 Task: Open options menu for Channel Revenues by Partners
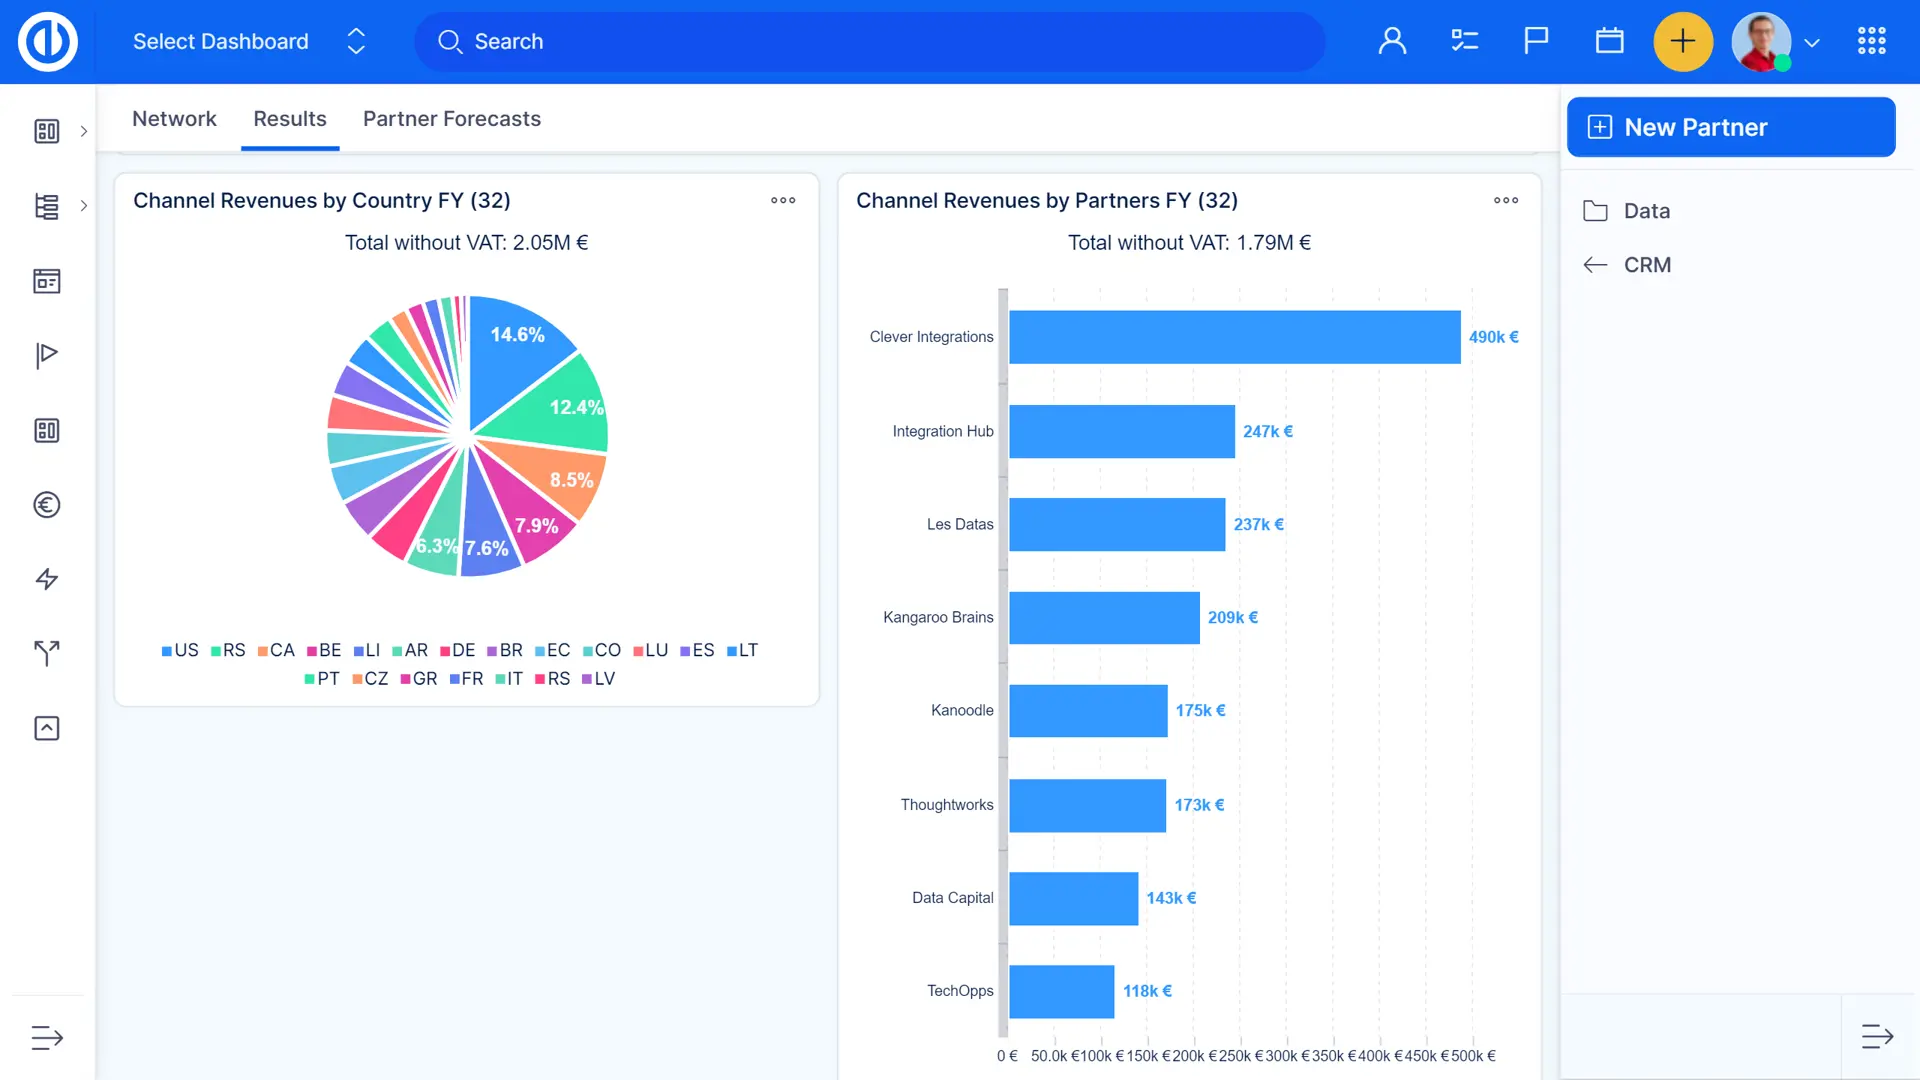click(1506, 200)
